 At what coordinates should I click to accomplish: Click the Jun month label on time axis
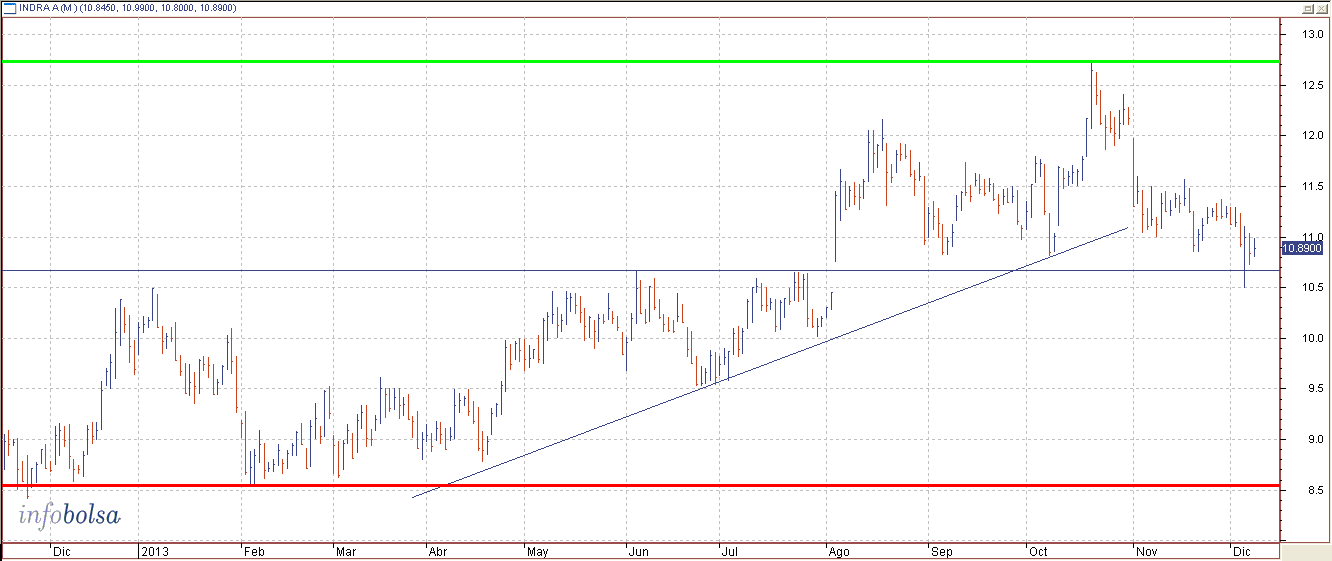[637, 551]
